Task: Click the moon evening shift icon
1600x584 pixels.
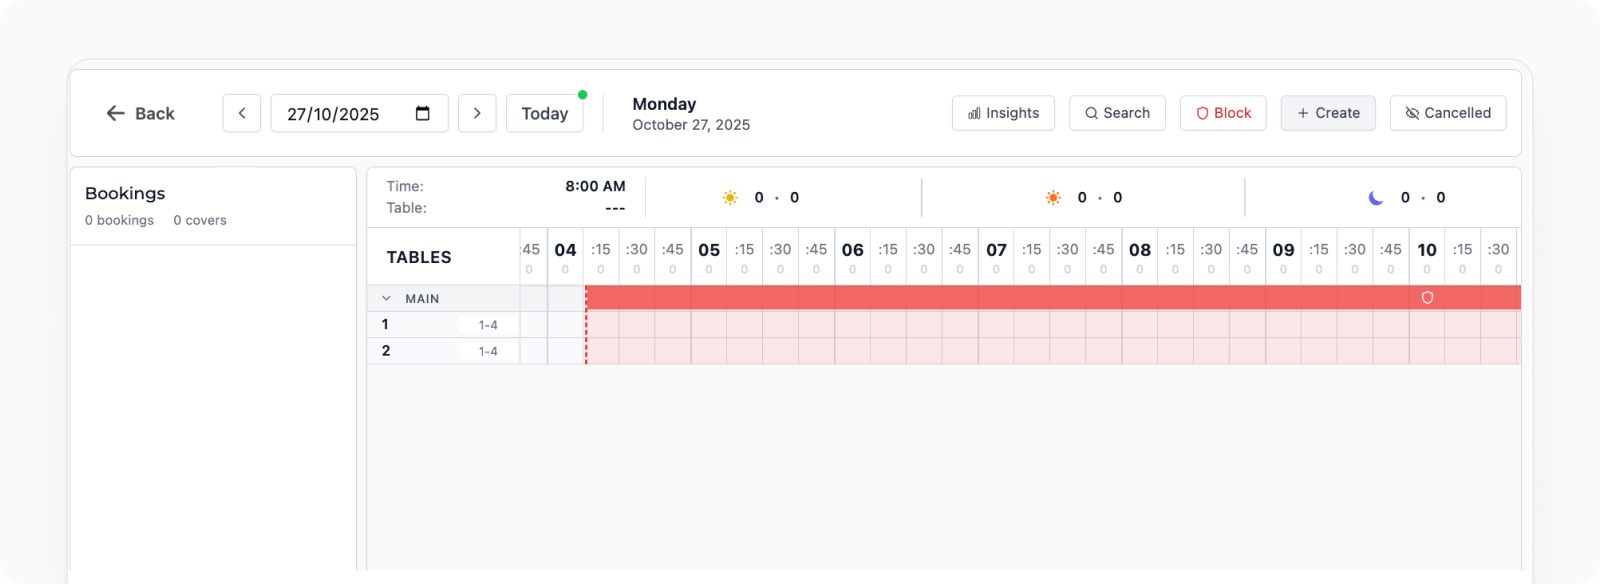Action: pos(1376,198)
